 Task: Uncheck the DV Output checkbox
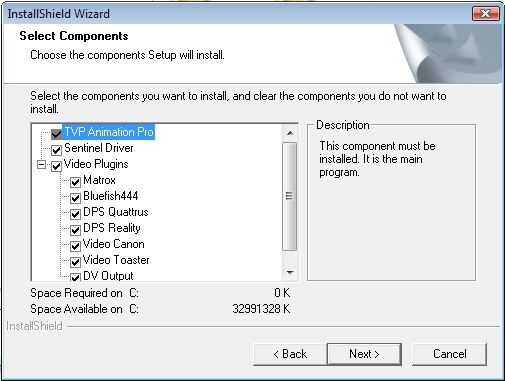click(x=75, y=277)
